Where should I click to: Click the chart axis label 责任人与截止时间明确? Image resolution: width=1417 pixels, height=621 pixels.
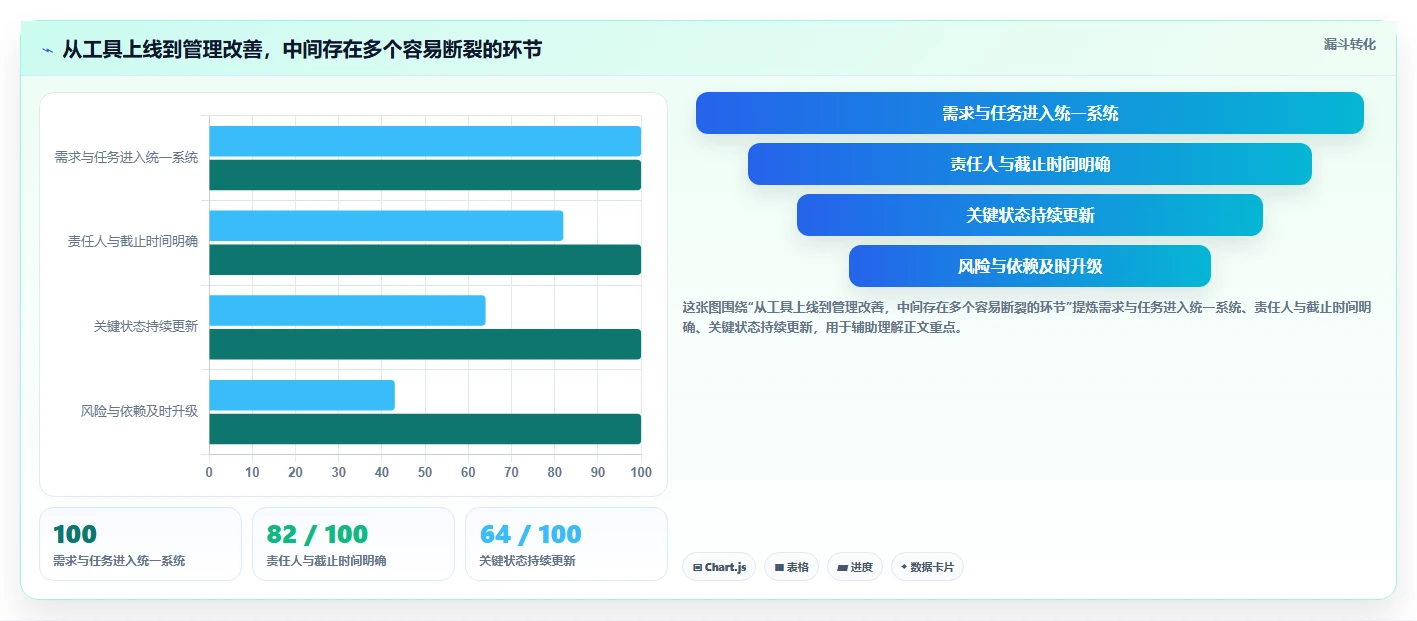pos(133,242)
